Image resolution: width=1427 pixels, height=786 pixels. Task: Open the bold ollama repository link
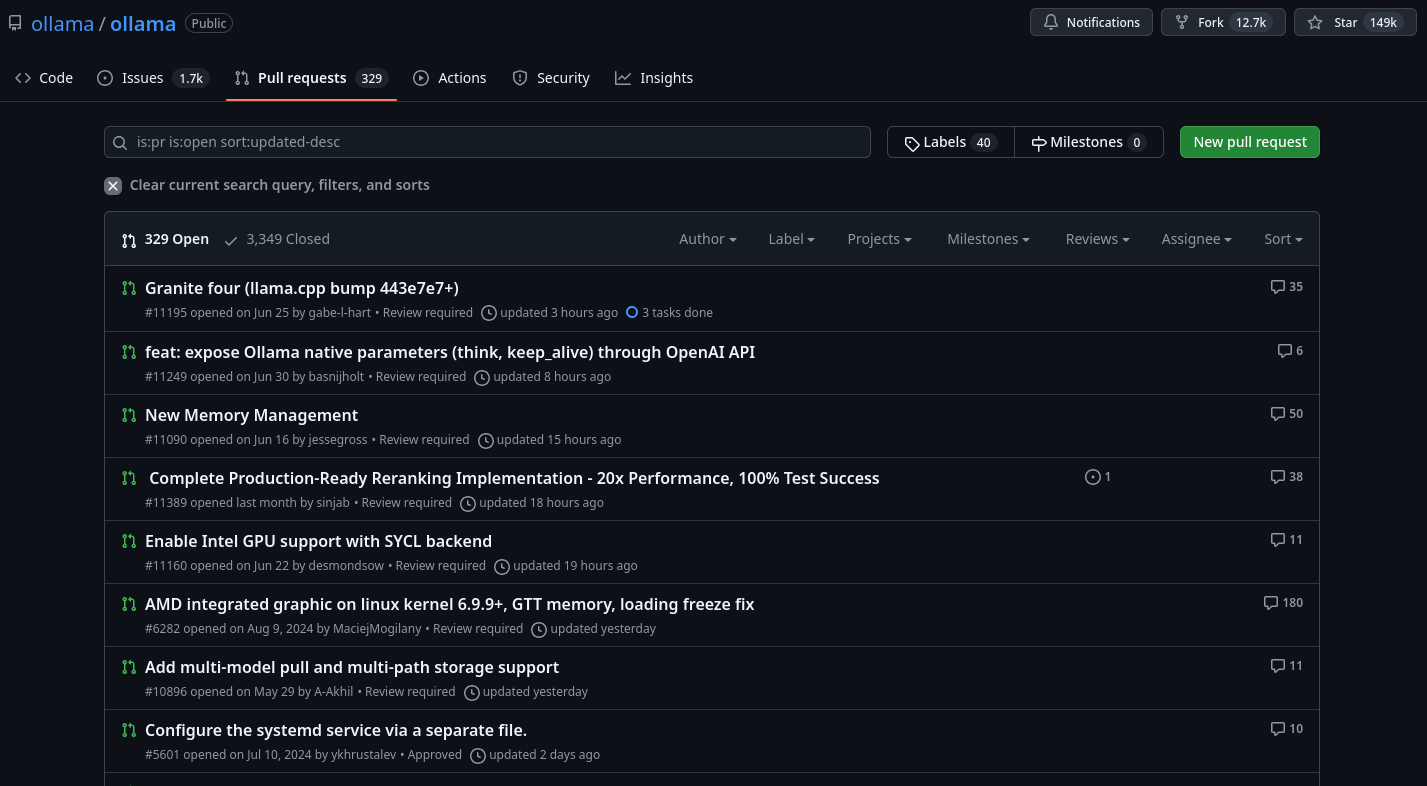point(143,24)
